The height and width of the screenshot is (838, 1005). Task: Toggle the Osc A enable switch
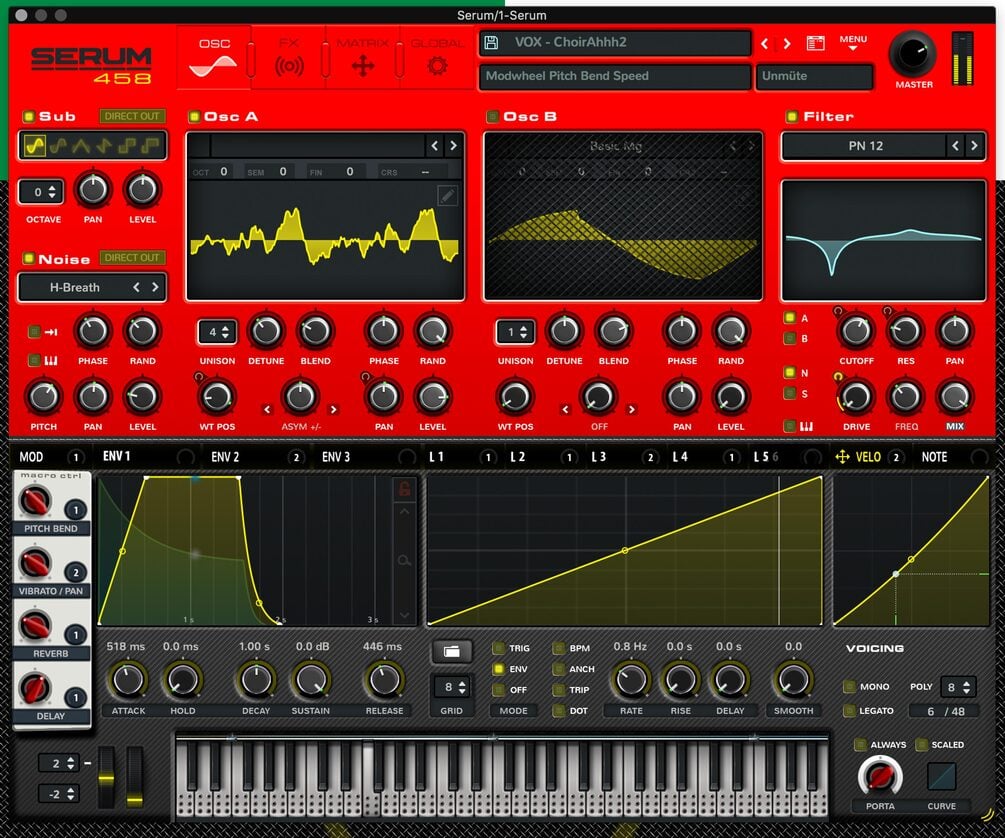194,116
